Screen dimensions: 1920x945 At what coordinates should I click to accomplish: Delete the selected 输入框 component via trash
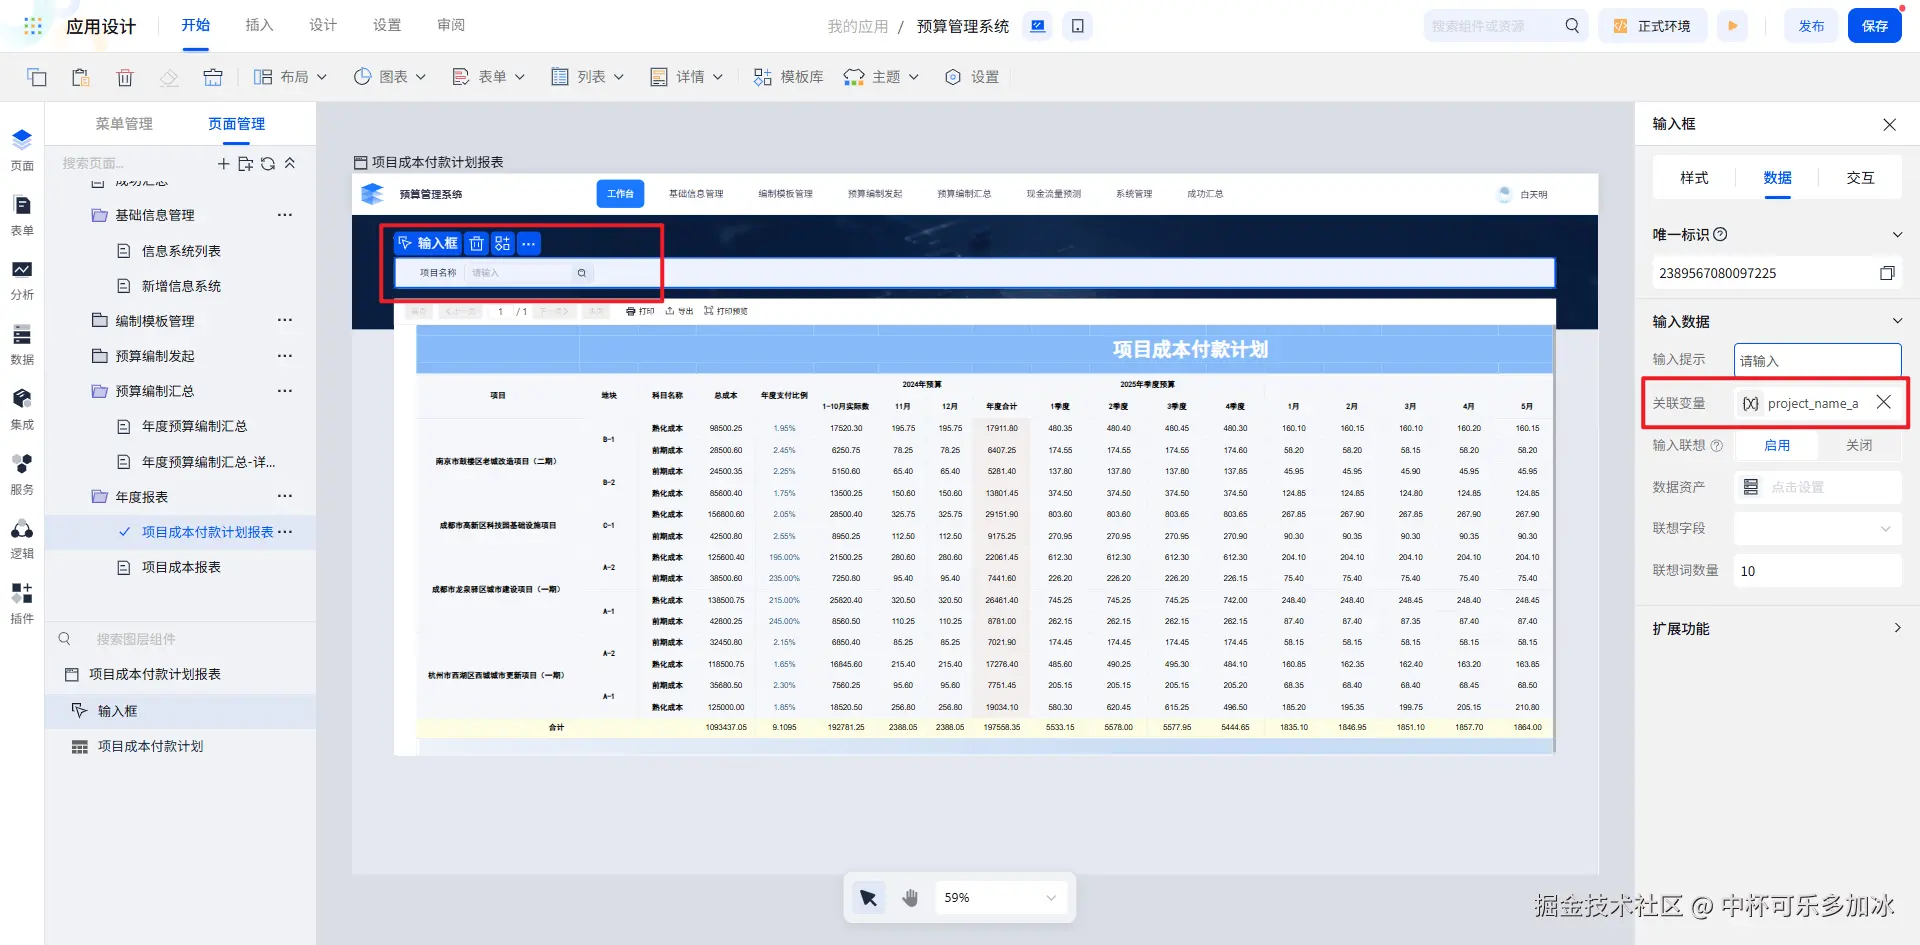click(x=477, y=243)
